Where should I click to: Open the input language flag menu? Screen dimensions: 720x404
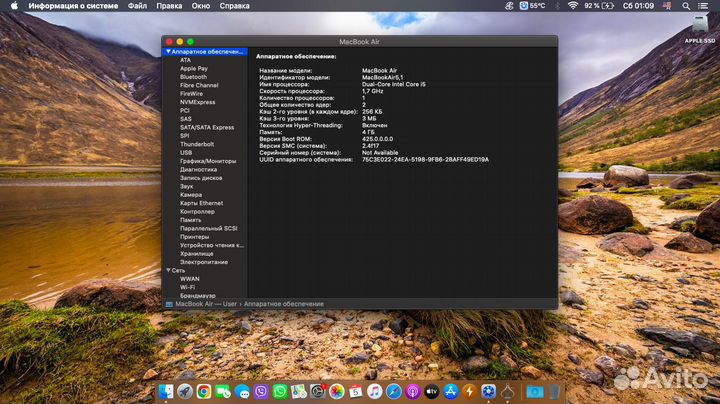pyautogui.click(x=667, y=6)
